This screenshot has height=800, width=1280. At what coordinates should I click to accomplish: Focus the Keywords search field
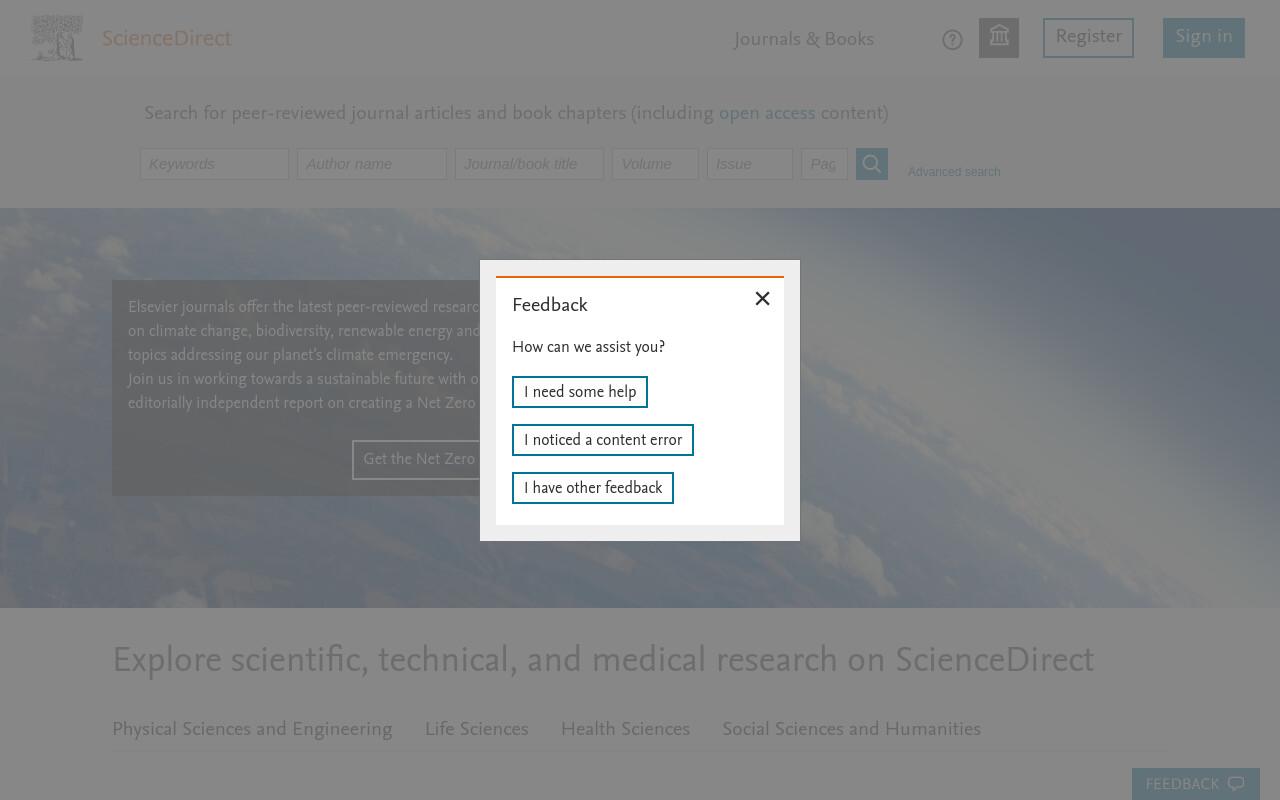pyautogui.click(x=214, y=164)
